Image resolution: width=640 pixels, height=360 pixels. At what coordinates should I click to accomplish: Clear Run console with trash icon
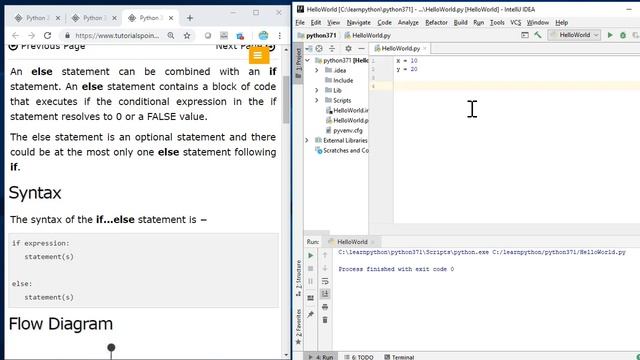(325, 320)
